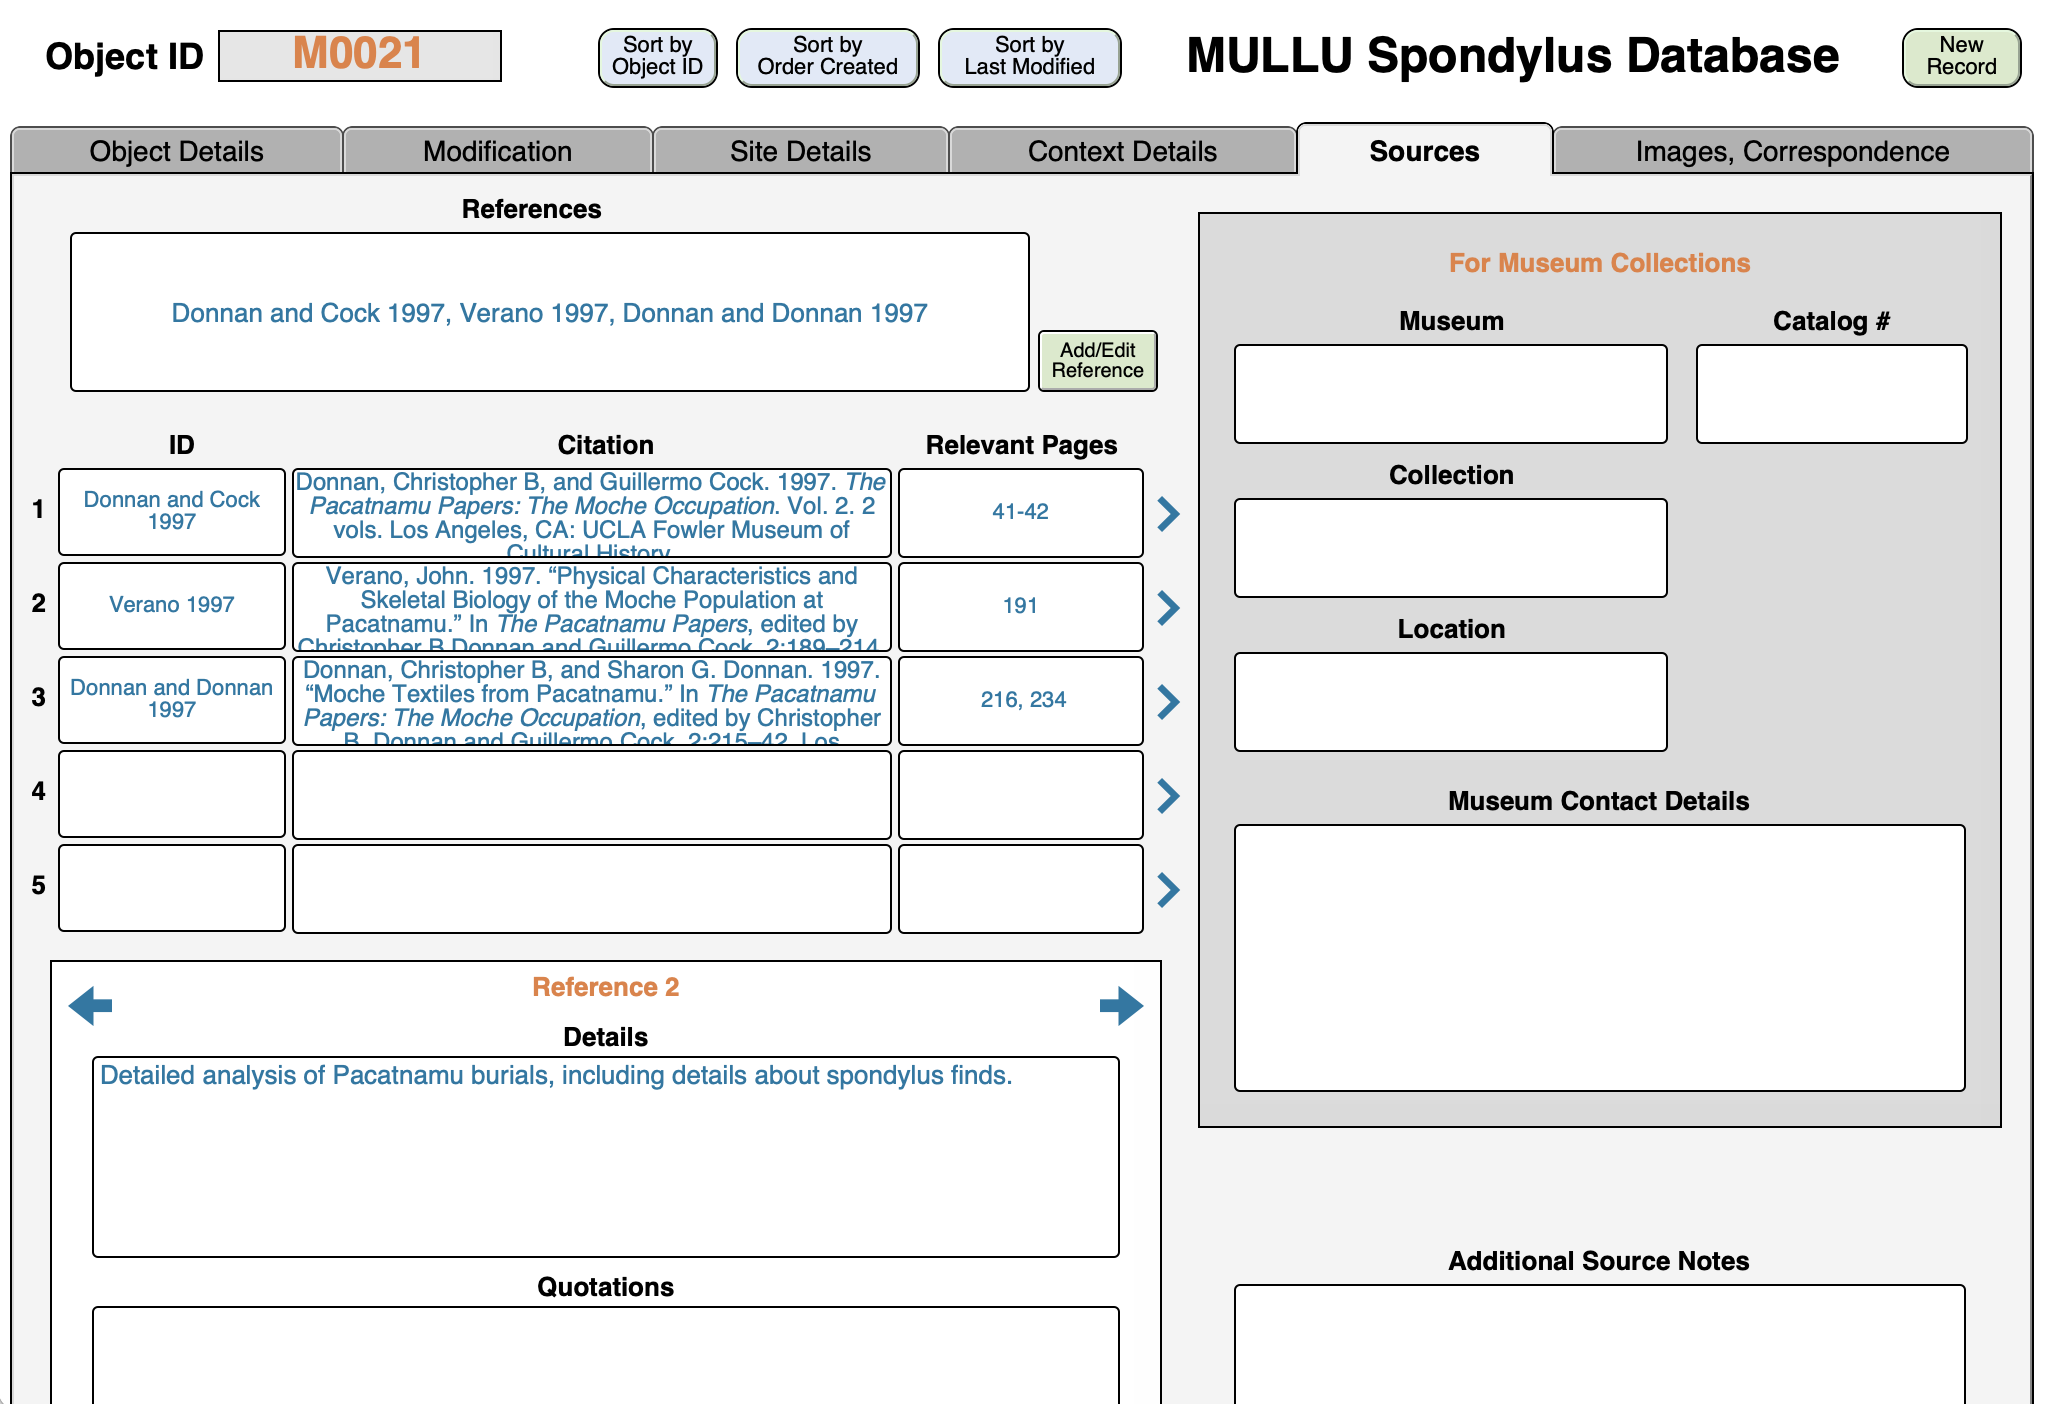The width and height of the screenshot is (2050, 1404).
Task: Switch to Object Details tab
Action: click(176, 151)
